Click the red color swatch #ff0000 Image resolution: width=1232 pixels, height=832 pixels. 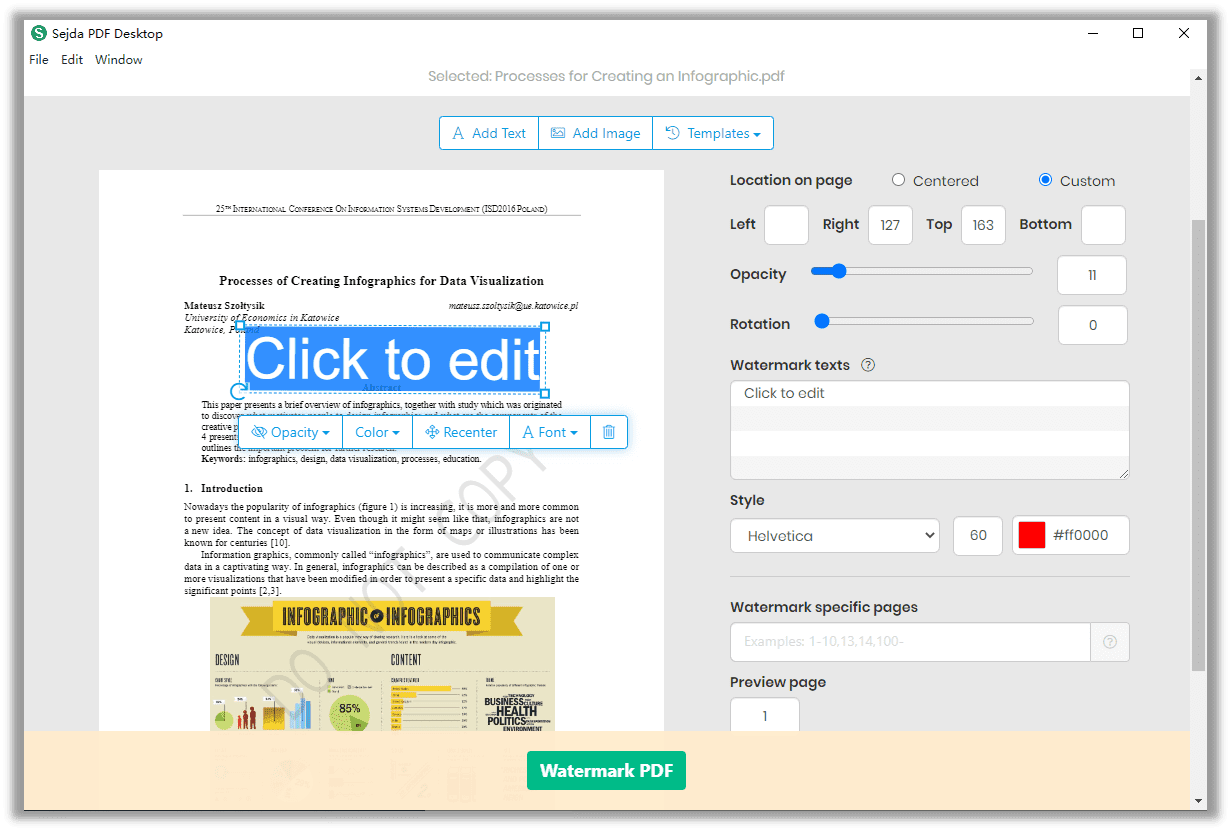(1032, 535)
